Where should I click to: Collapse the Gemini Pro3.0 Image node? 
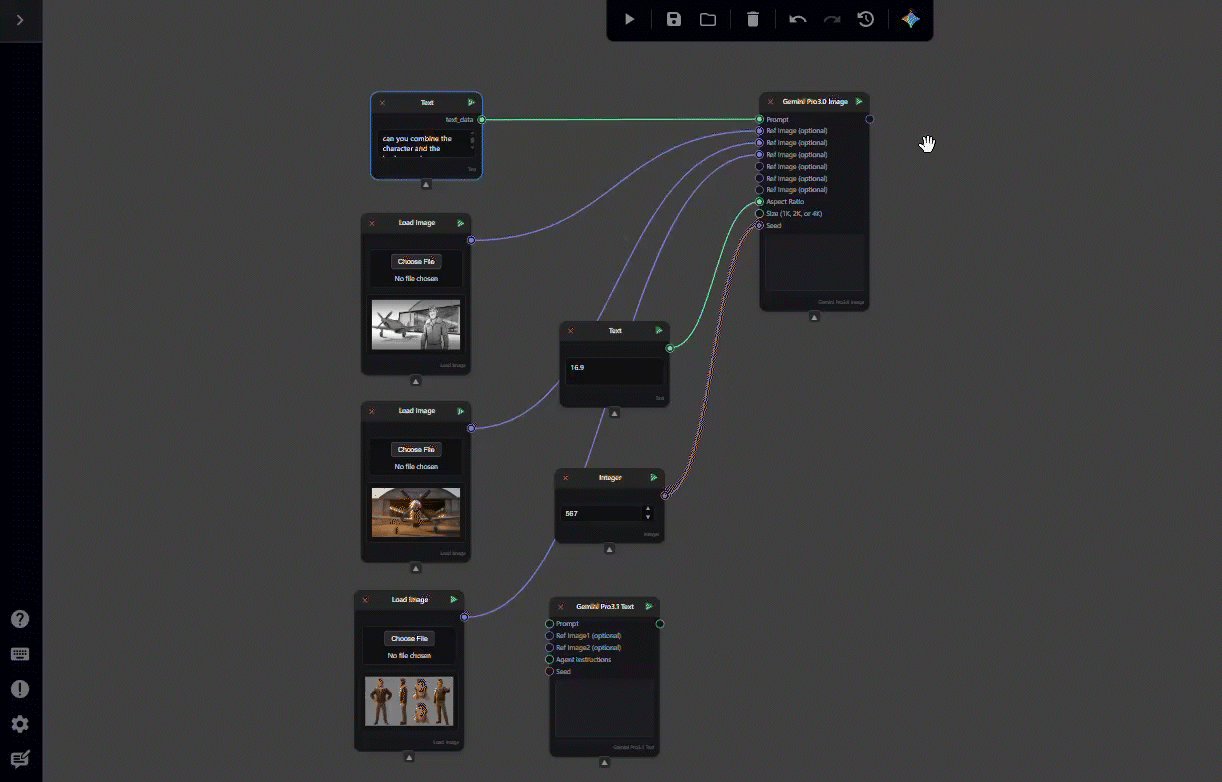pyautogui.click(x=814, y=317)
